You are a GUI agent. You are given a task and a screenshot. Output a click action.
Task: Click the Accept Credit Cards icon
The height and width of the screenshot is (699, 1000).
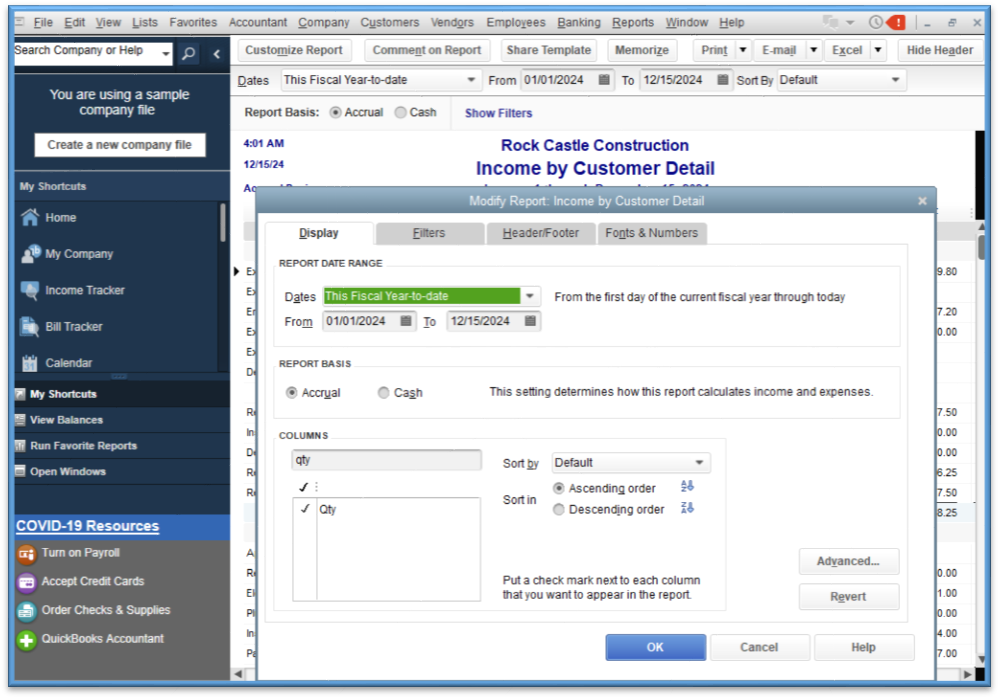pyautogui.click(x=26, y=582)
